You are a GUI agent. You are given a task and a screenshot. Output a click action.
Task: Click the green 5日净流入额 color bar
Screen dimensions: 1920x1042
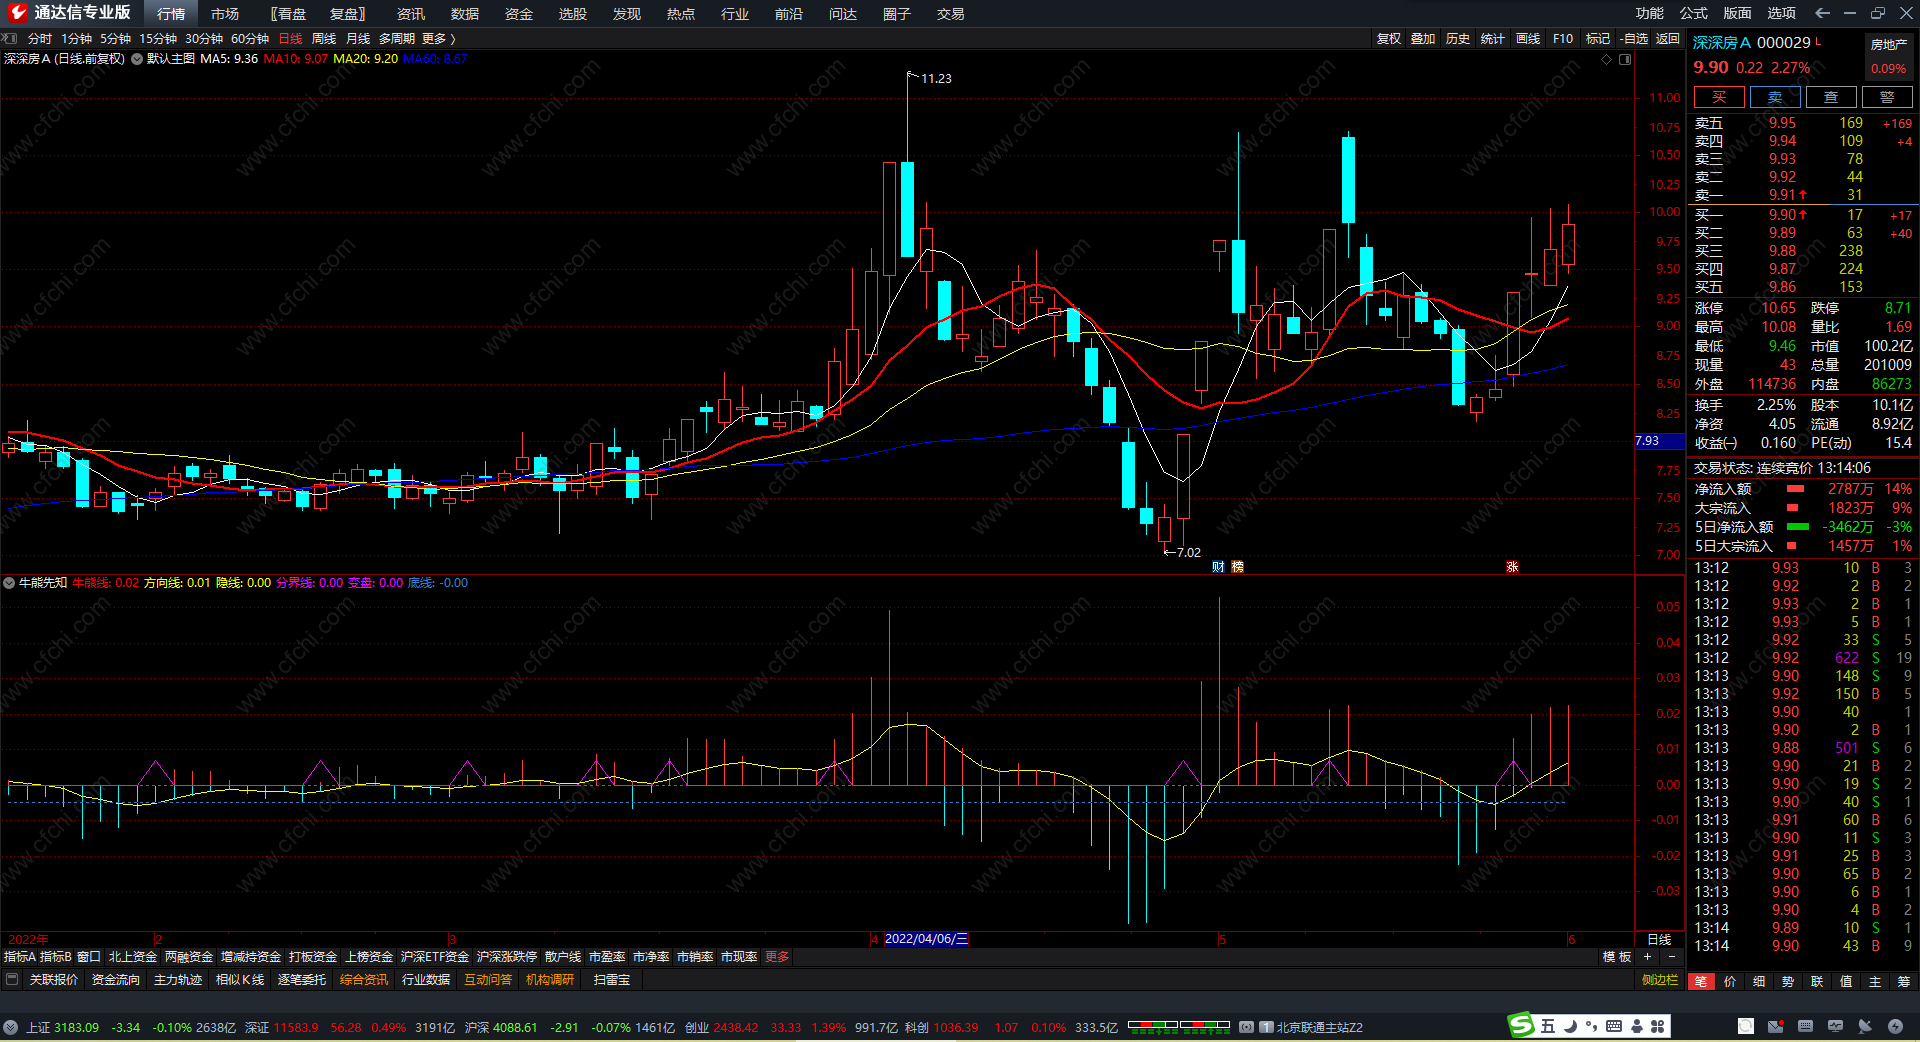1798,527
